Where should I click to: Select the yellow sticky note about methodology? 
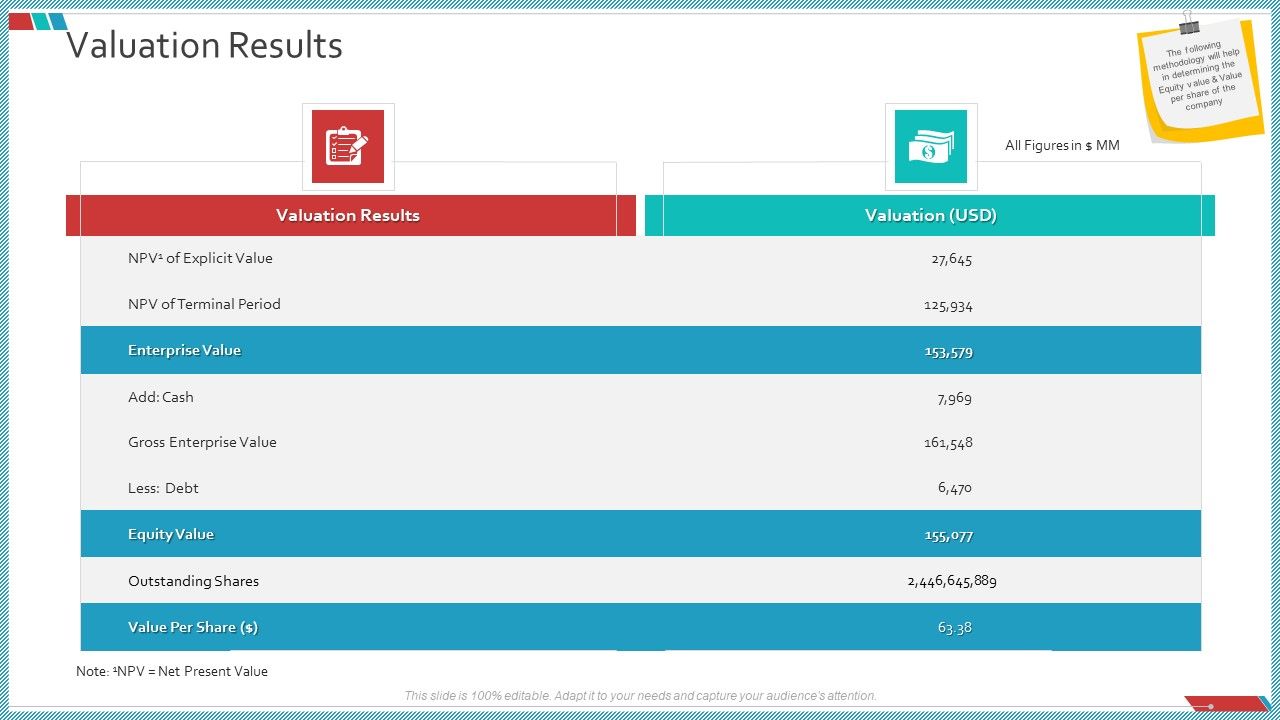click(x=1200, y=80)
